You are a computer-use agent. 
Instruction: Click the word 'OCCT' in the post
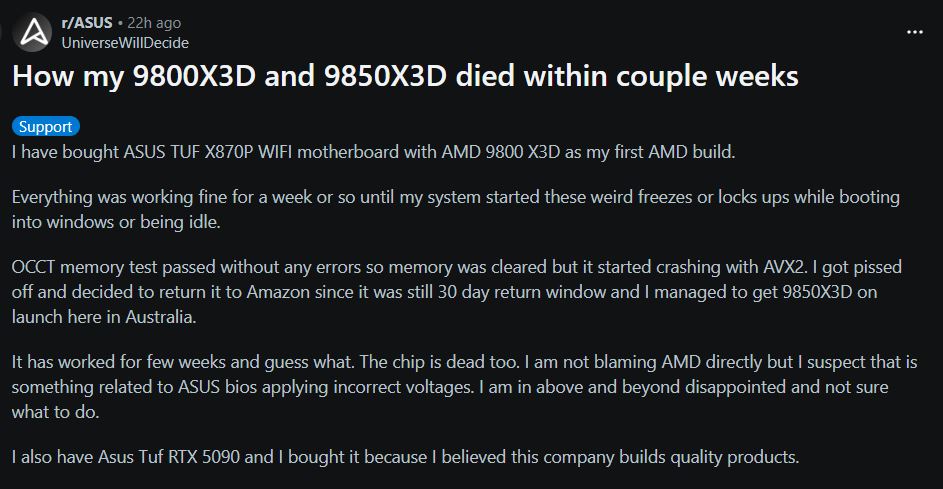34,267
